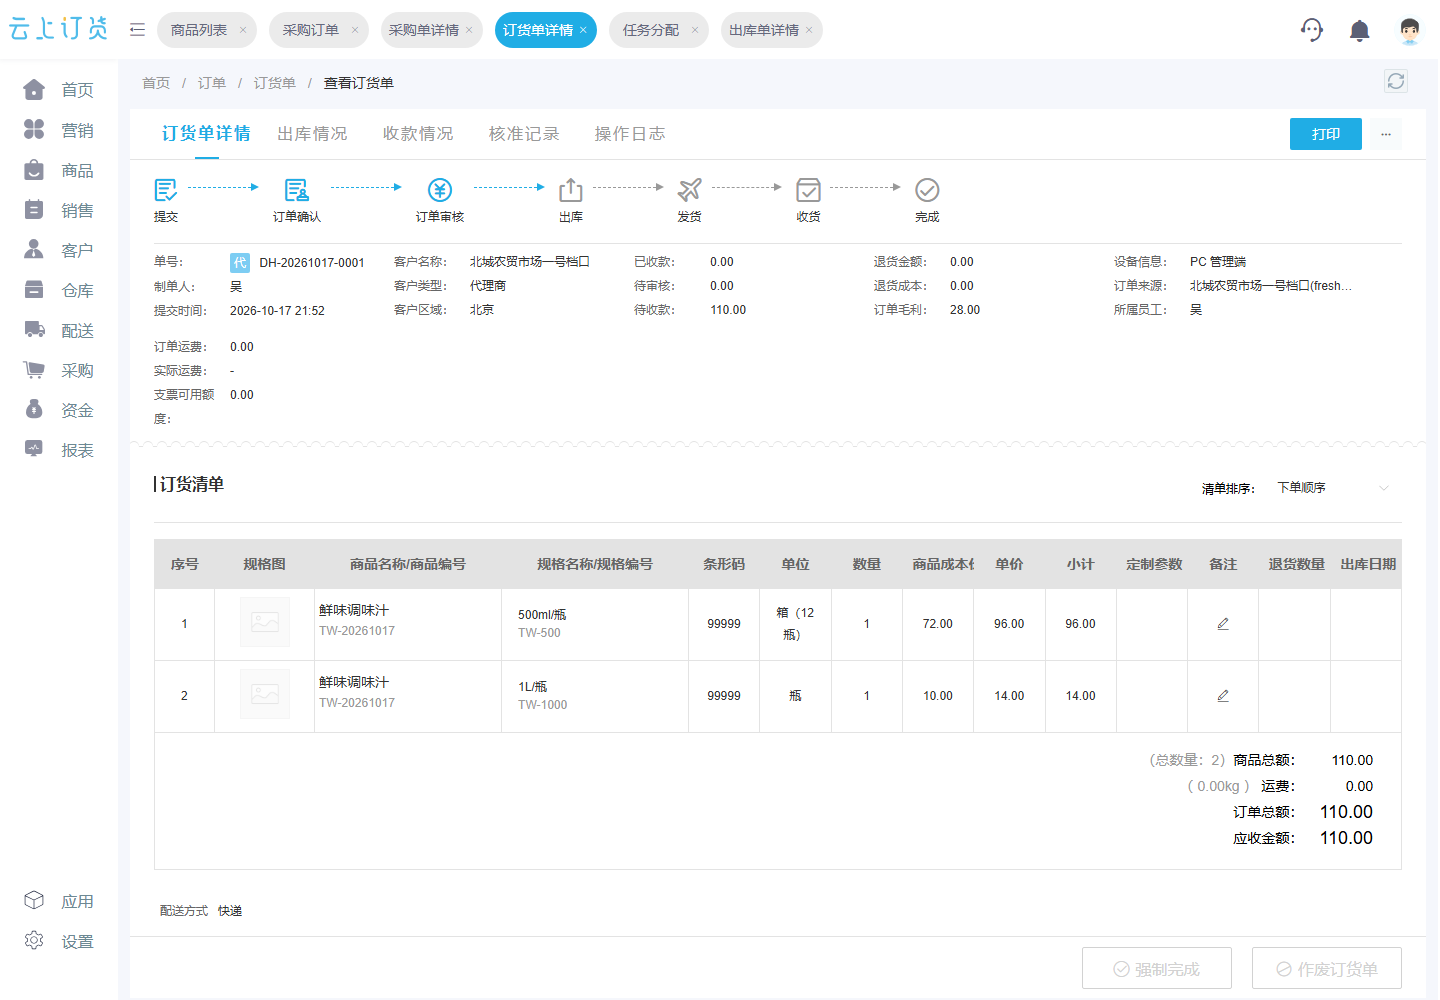Click the refresh page icon
The height and width of the screenshot is (1000, 1440).
click(x=1396, y=81)
